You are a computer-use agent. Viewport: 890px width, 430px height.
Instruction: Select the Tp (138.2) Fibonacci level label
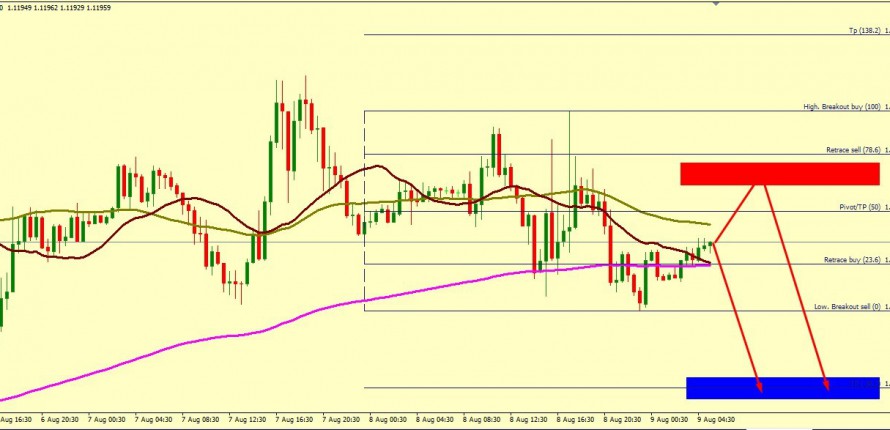click(x=864, y=31)
